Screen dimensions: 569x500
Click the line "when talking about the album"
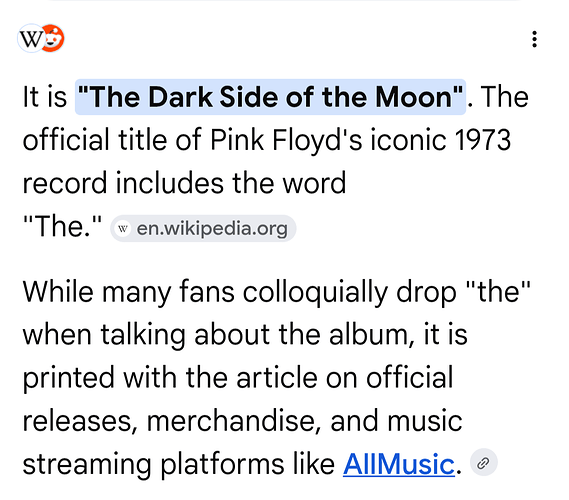[218, 335]
